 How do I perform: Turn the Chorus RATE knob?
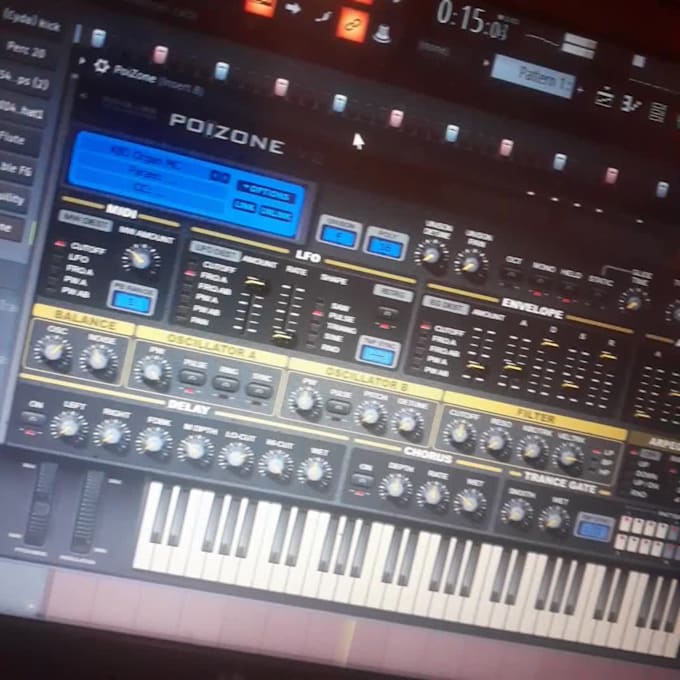pos(433,496)
